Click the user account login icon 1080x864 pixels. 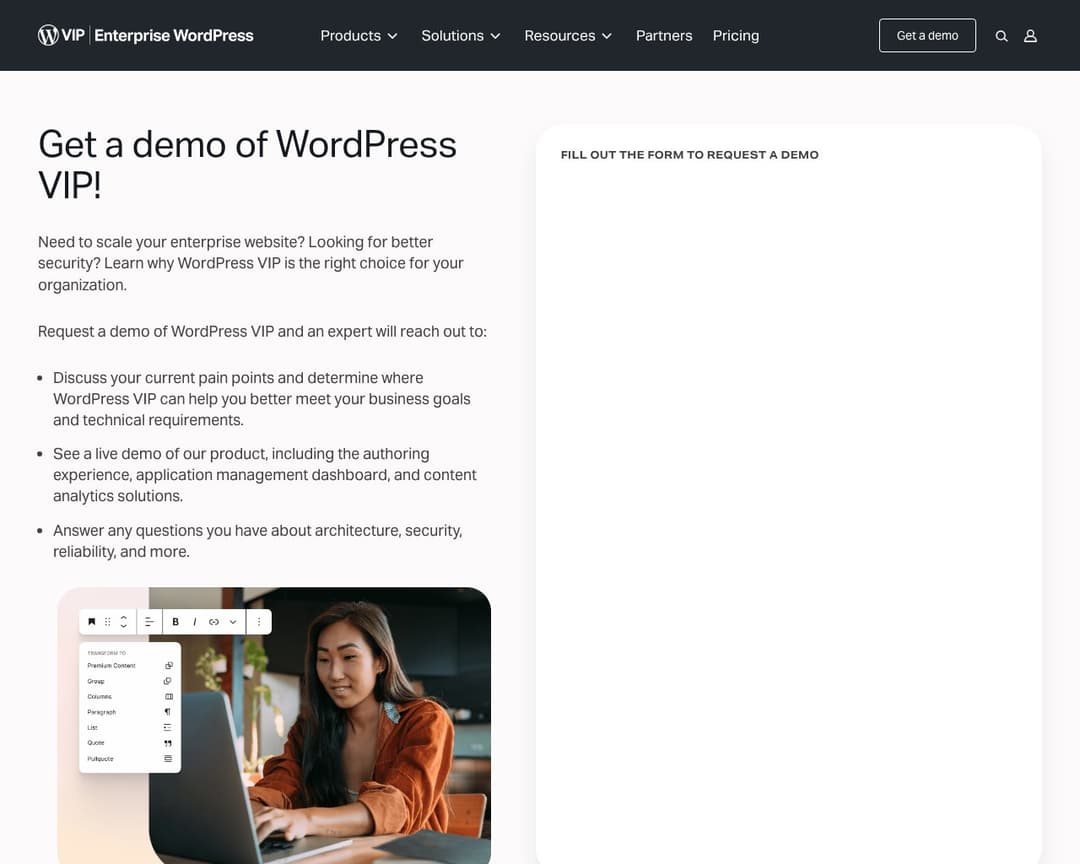tap(1030, 36)
